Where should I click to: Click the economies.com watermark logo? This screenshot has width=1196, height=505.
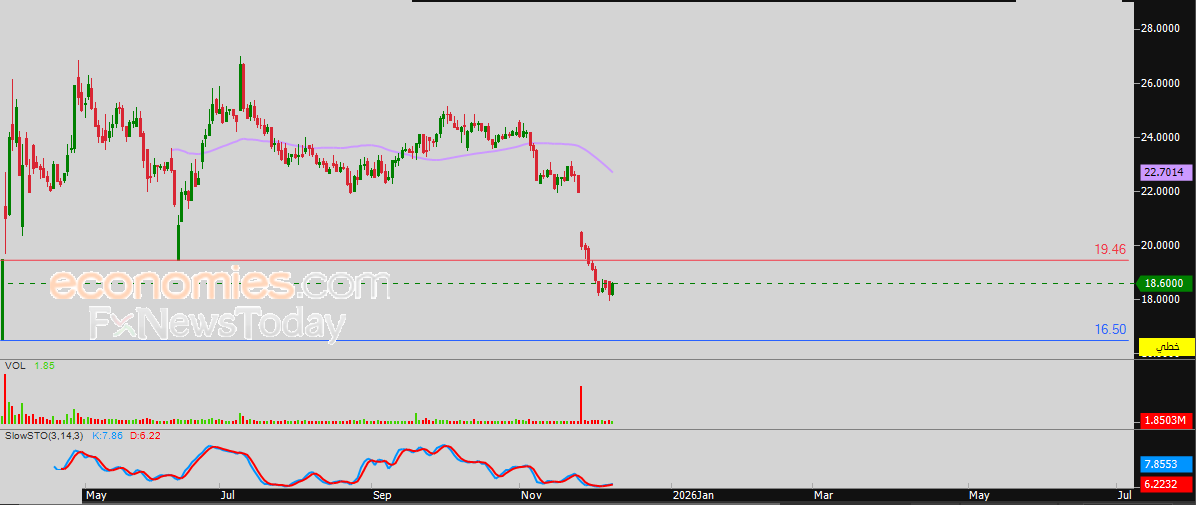click(220, 285)
